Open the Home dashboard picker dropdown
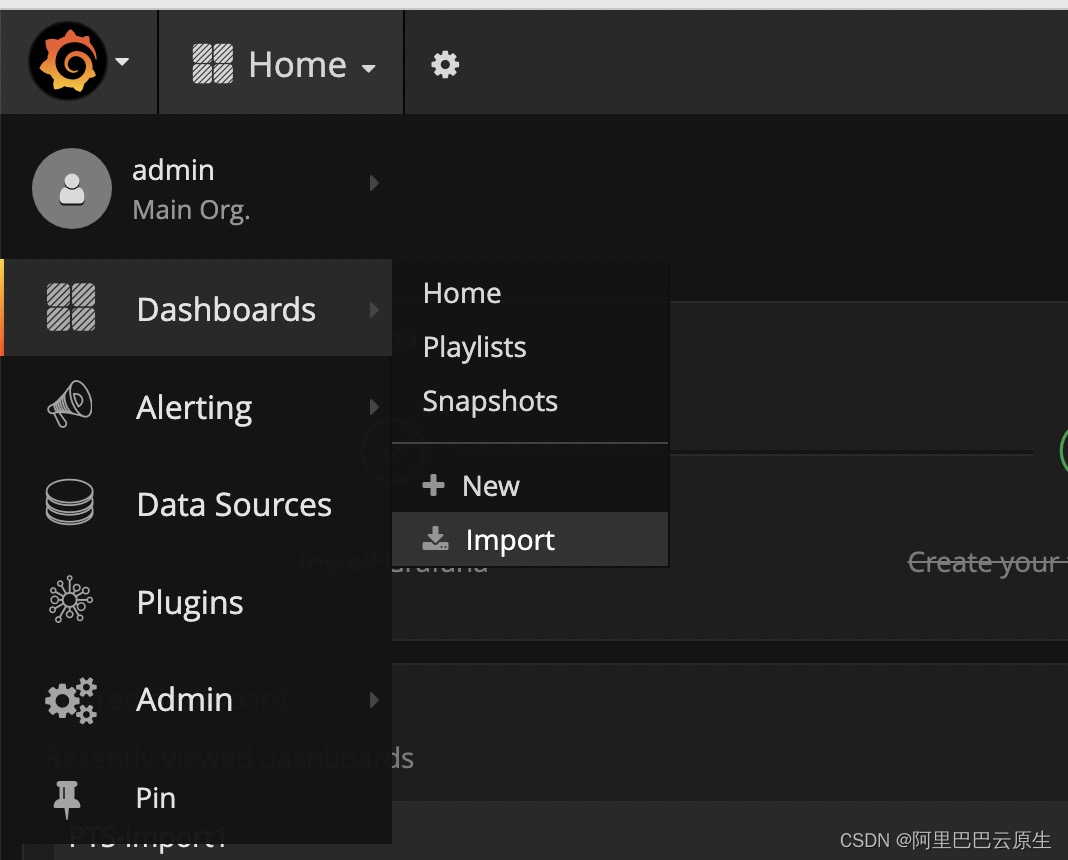Viewport: 1068px width, 860px height. pyautogui.click(x=283, y=64)
